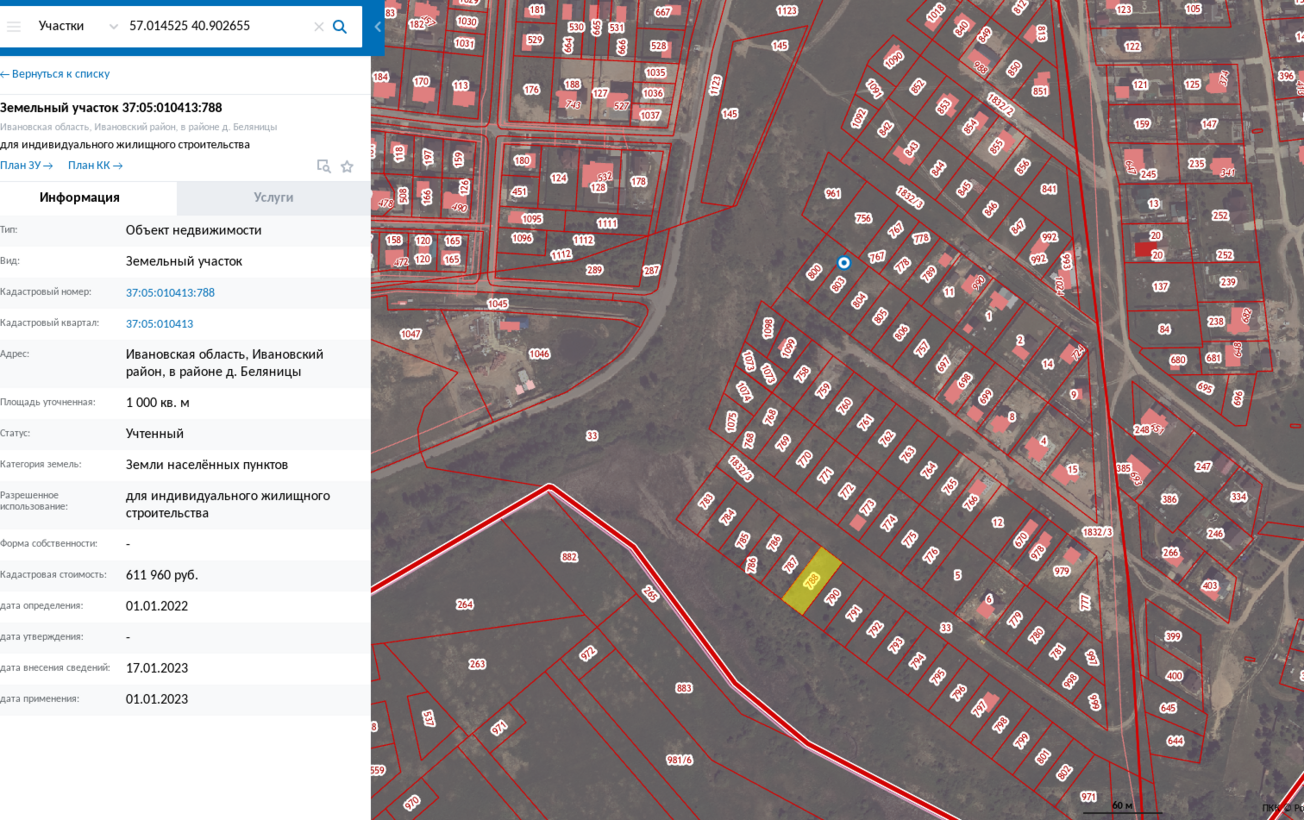This screenshot has height=820, width=1304.
Task: Click the magnifier search icon
Action: (340, 27)
